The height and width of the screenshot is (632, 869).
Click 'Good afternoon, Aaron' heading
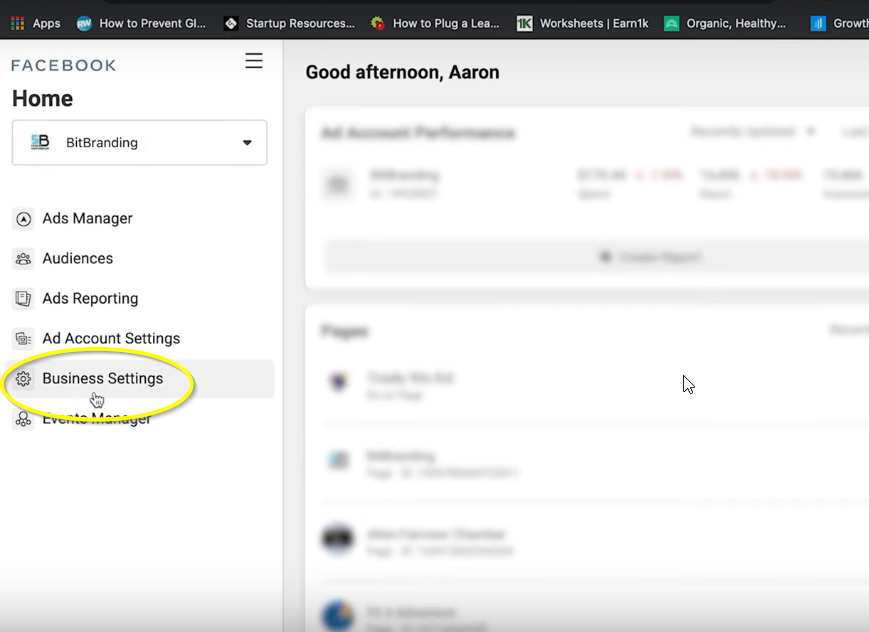point(402,72)
